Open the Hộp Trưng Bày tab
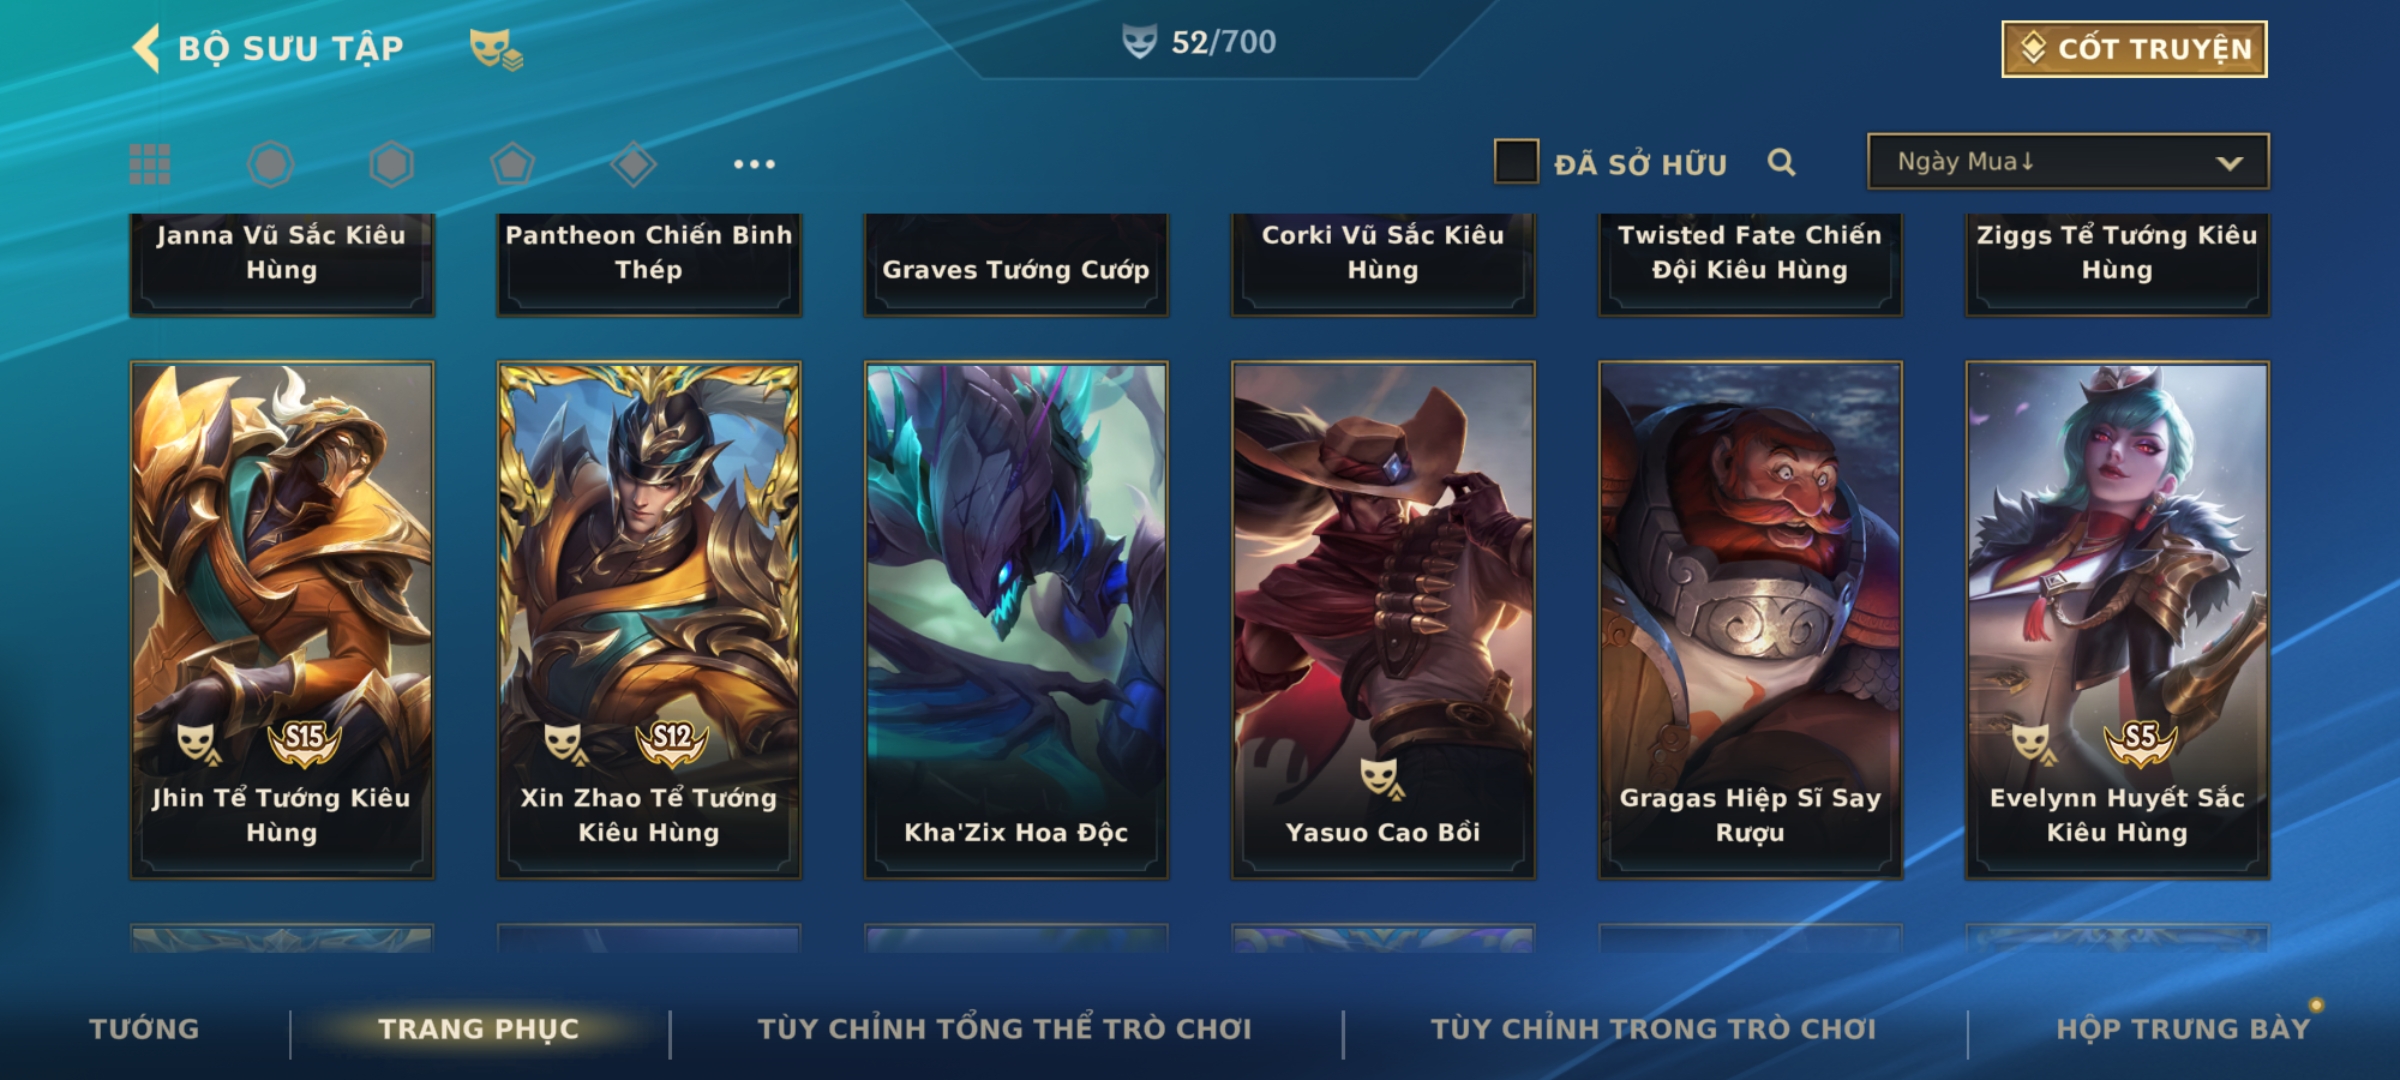Image resolution: width=2400 pixels, height=1080 pixels. (x=2183, y=1029)
